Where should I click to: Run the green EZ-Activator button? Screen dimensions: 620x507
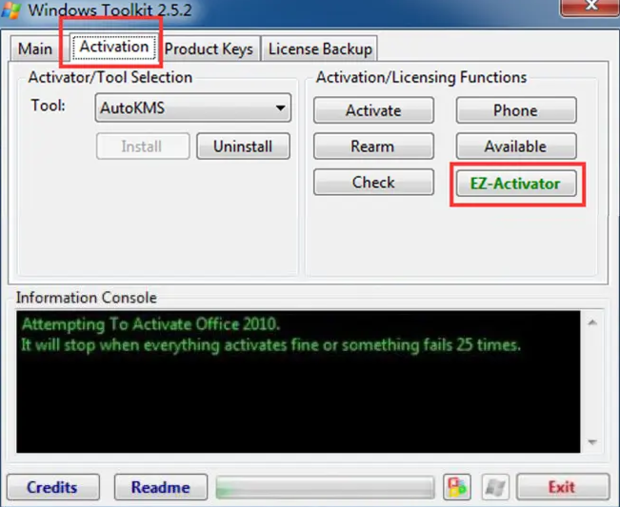tap(516, 184)
